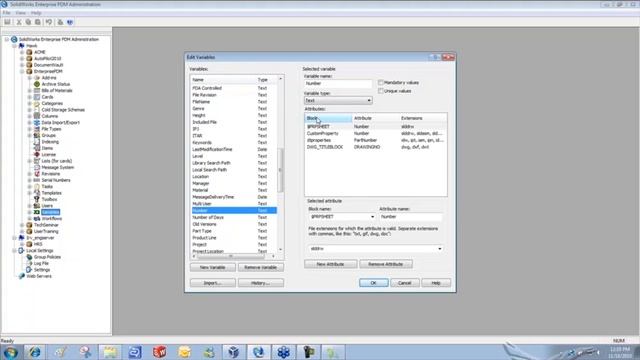This screenshot has width=640, height=360.
Task: Open the red SolidWorks taskbar icon
Action: [160, 352]
